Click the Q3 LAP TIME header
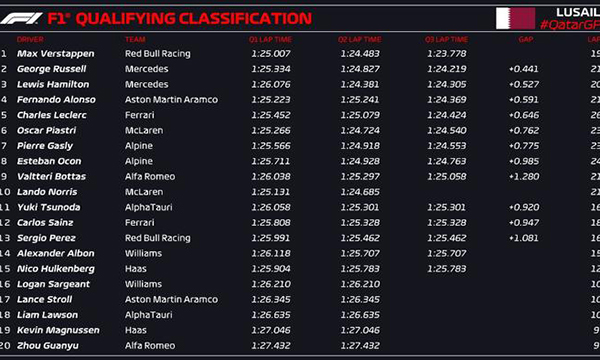The image size is (600, 360). (x=446, y=39)
